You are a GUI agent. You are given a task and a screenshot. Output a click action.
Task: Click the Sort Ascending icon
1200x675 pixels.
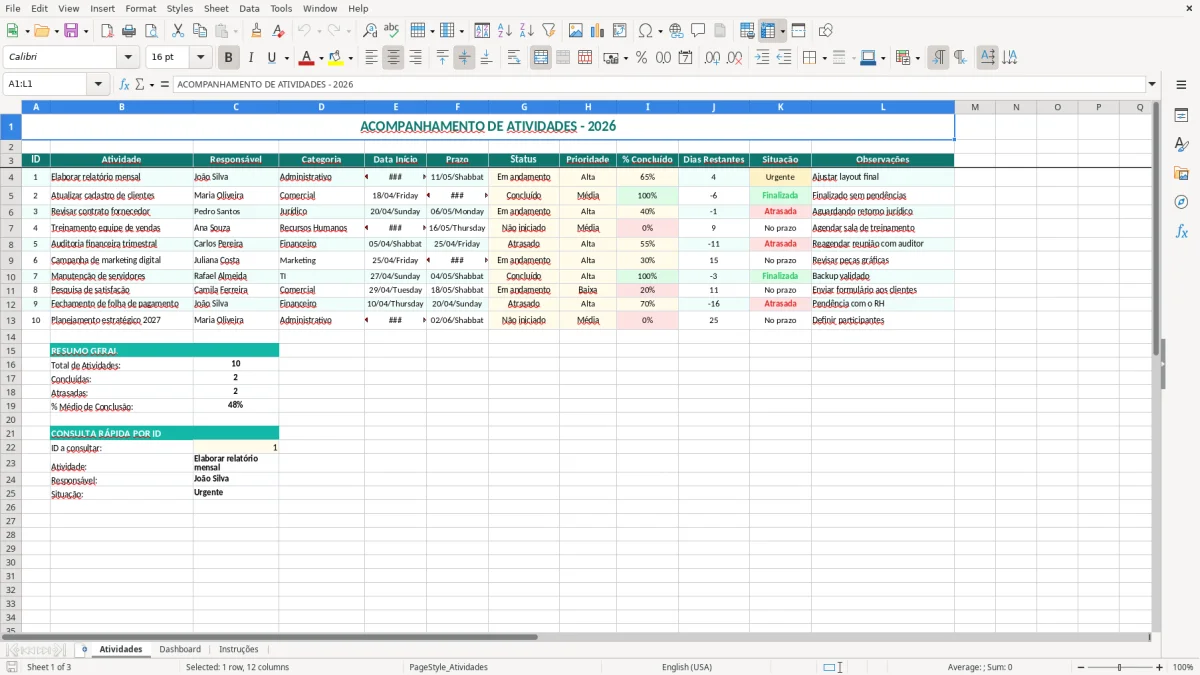(x=505, y=31)
